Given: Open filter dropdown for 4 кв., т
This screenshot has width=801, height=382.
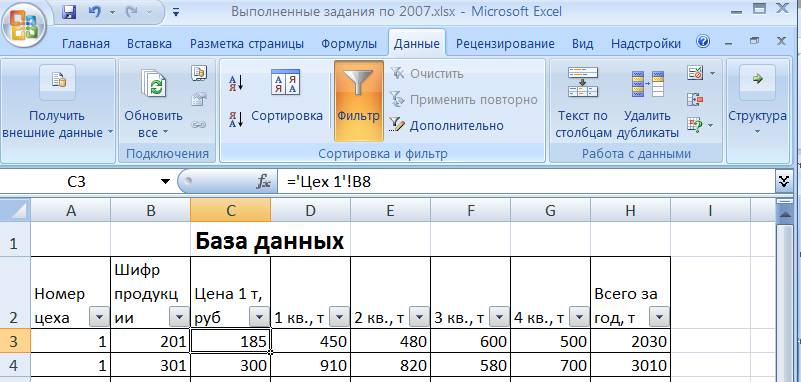Looking at the screenshot, I should coord(579,318).
